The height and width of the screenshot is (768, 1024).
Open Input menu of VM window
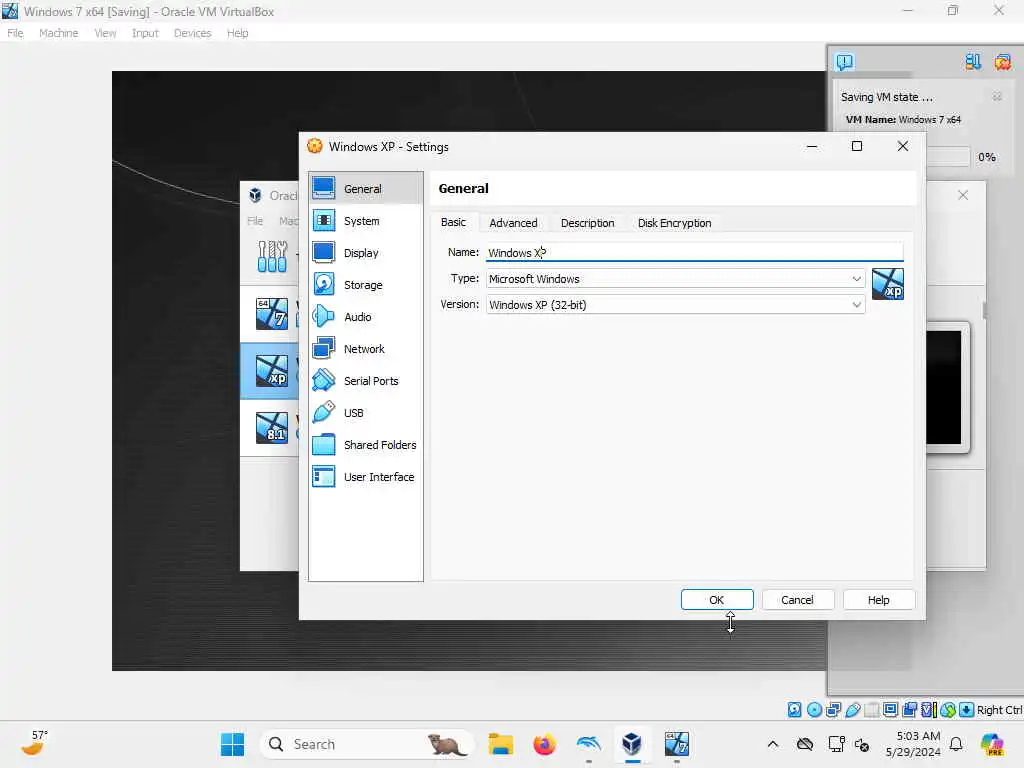coord(145,33)
